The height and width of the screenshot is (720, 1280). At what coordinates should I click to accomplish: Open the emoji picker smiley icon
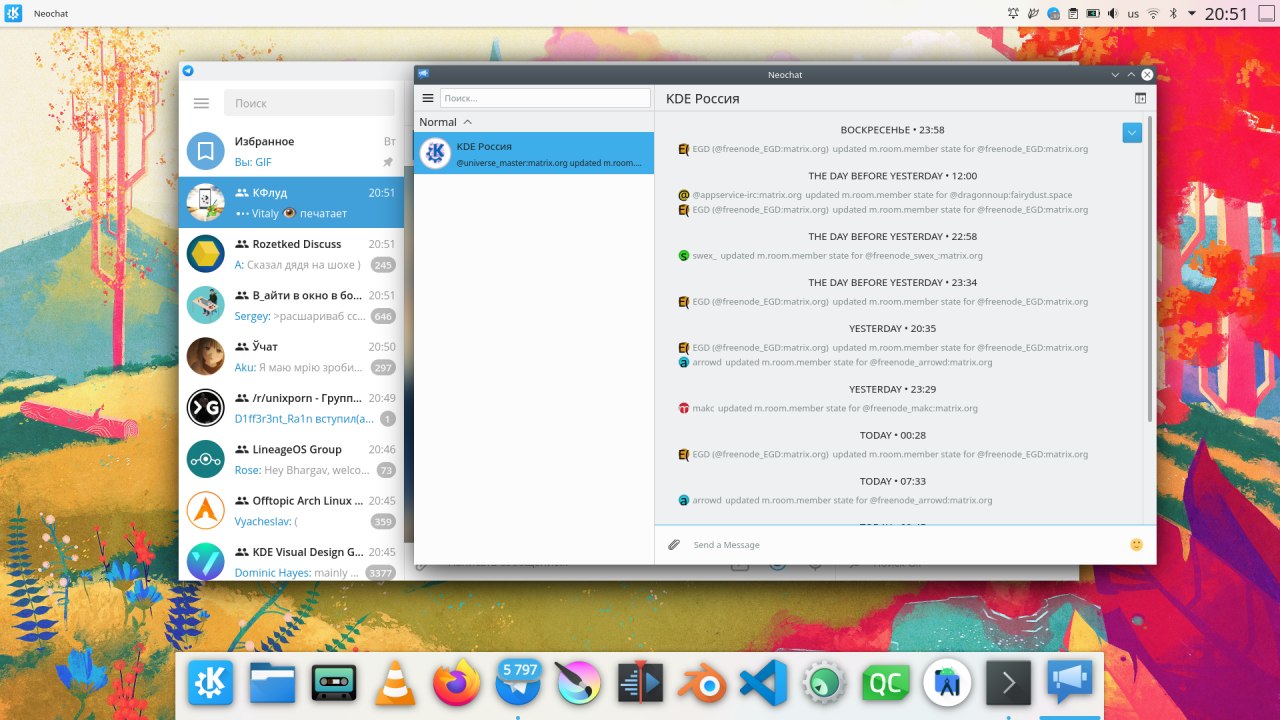[1136, 545]
